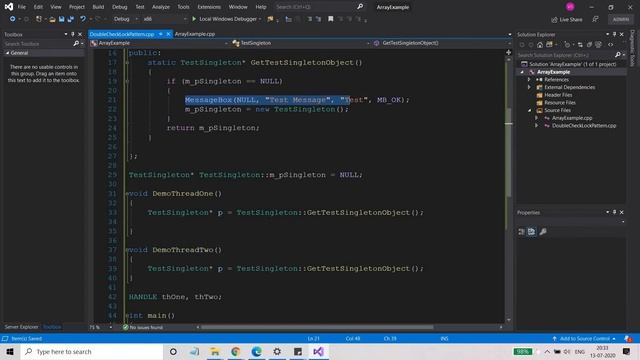The image size is (640, 360).
Task: Open the File menu
Action: (22, 7)
